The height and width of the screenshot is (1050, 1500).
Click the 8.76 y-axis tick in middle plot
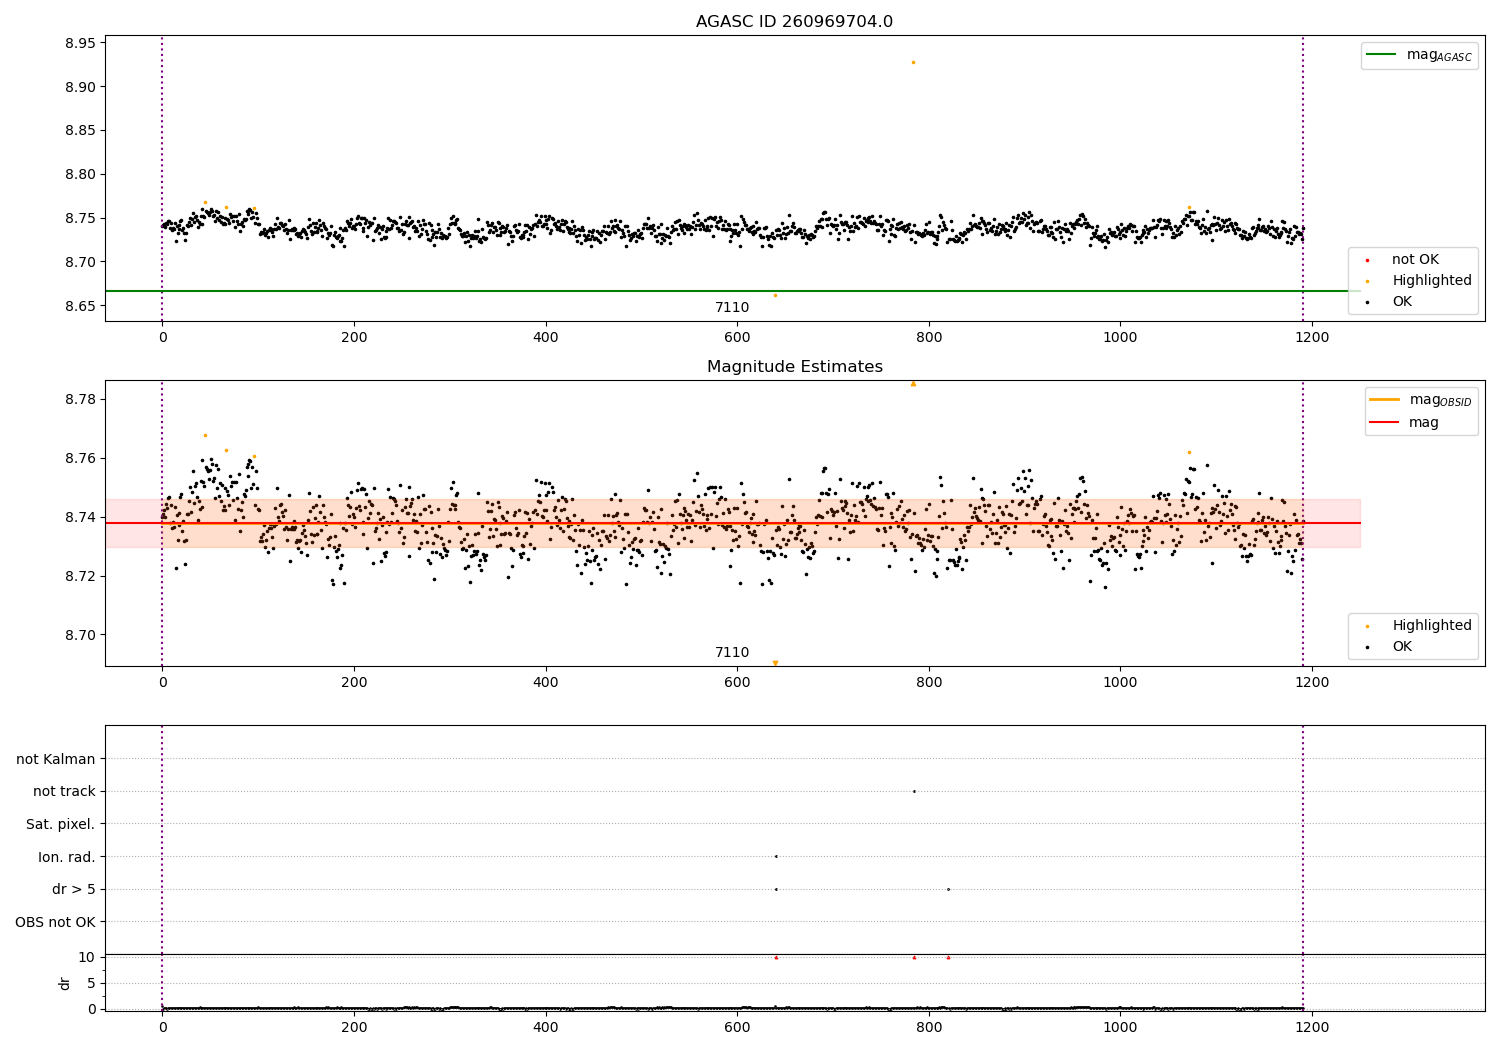pyautogui.click(x=80, y=459)
